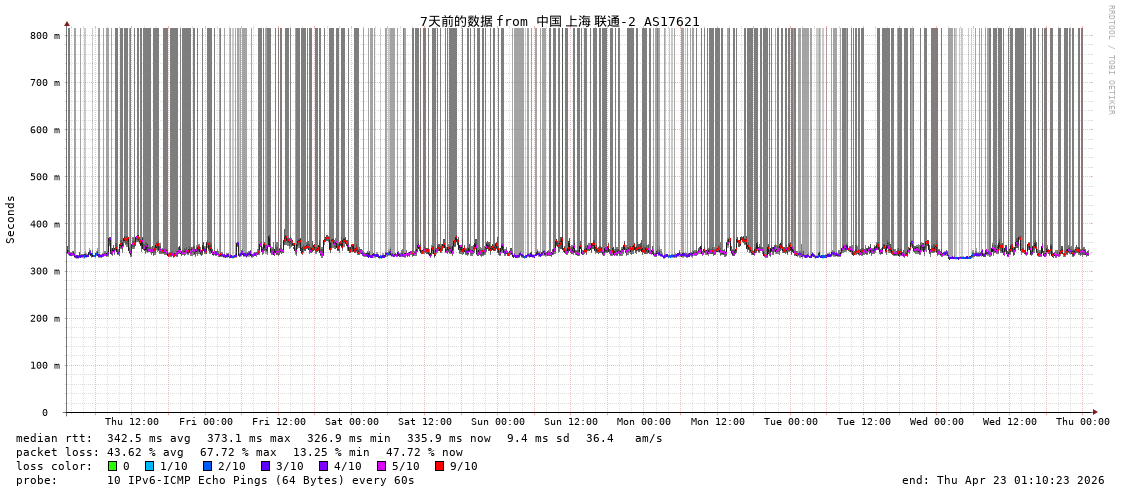Select the Tue 00:00 time axis label
This screenshot has height=494, width=1121.
(791, 422)
